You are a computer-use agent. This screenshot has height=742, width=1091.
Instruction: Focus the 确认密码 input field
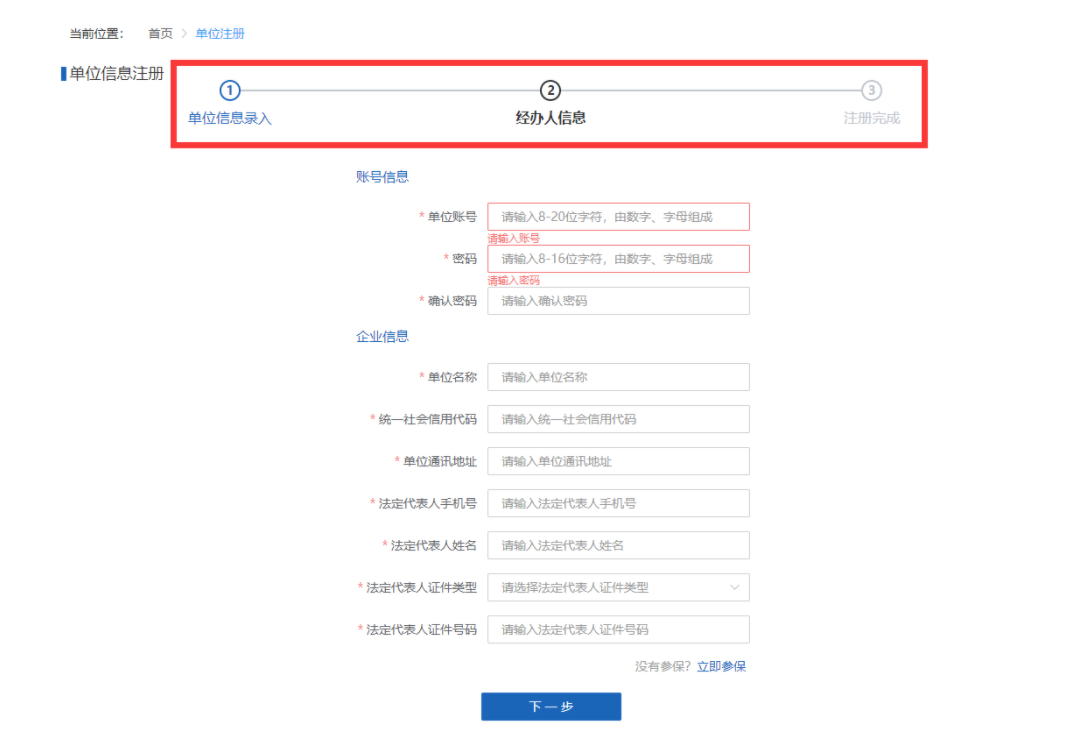[618, 301]
